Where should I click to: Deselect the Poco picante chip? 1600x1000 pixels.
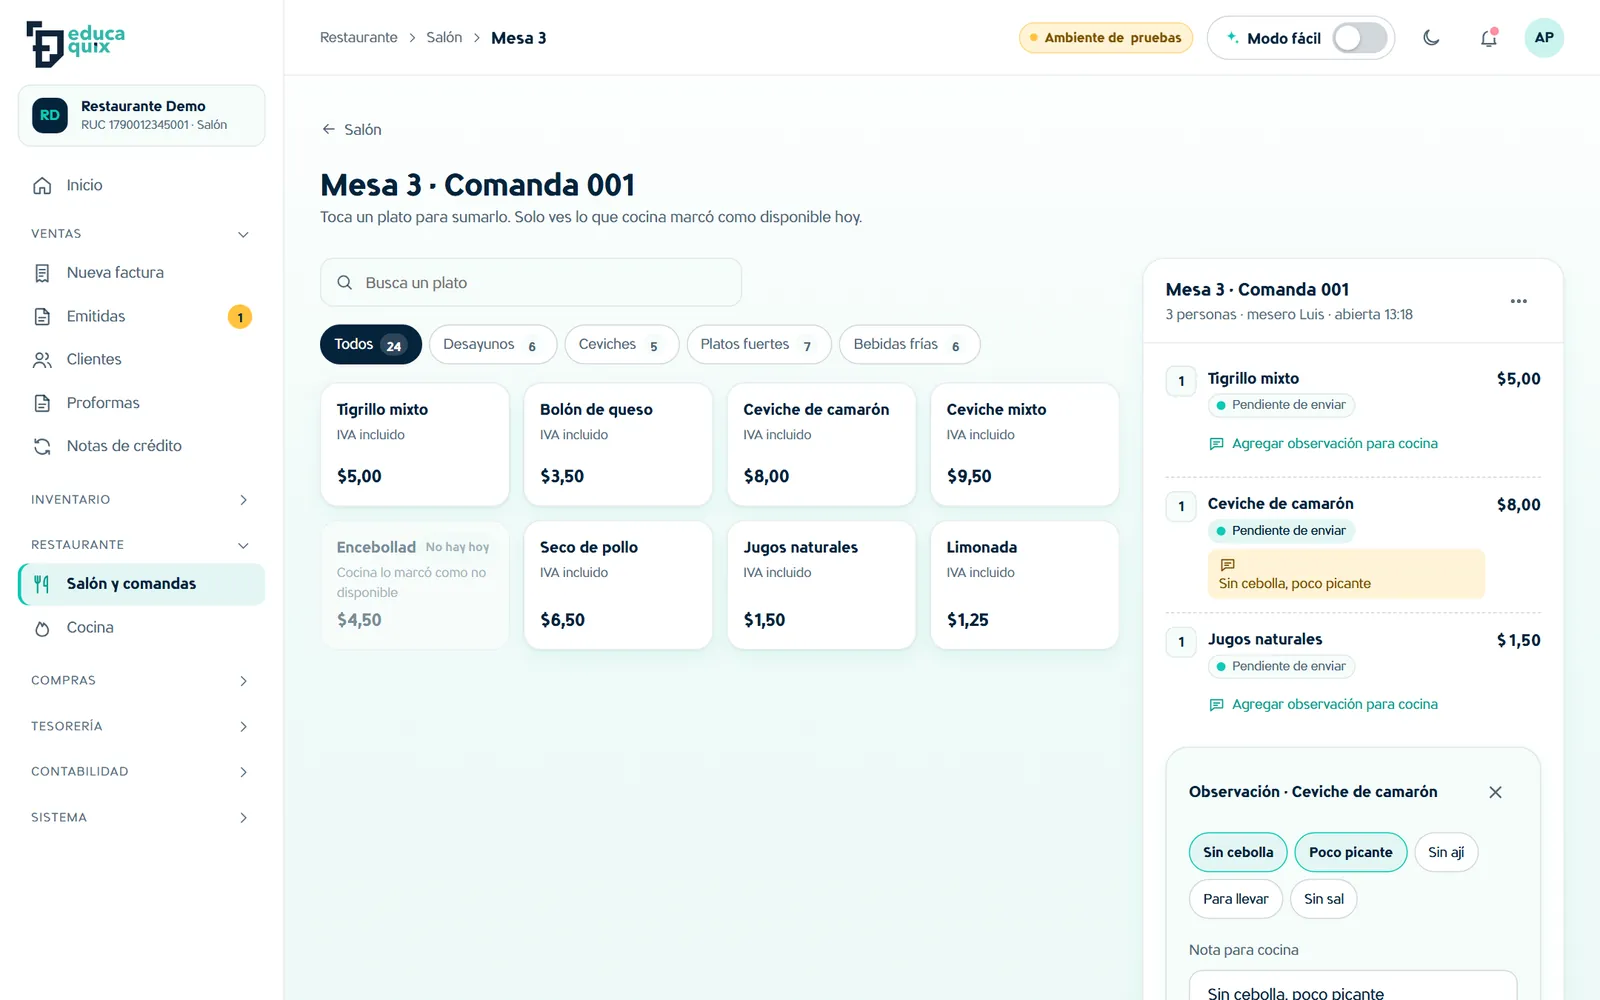[1350, 852]
